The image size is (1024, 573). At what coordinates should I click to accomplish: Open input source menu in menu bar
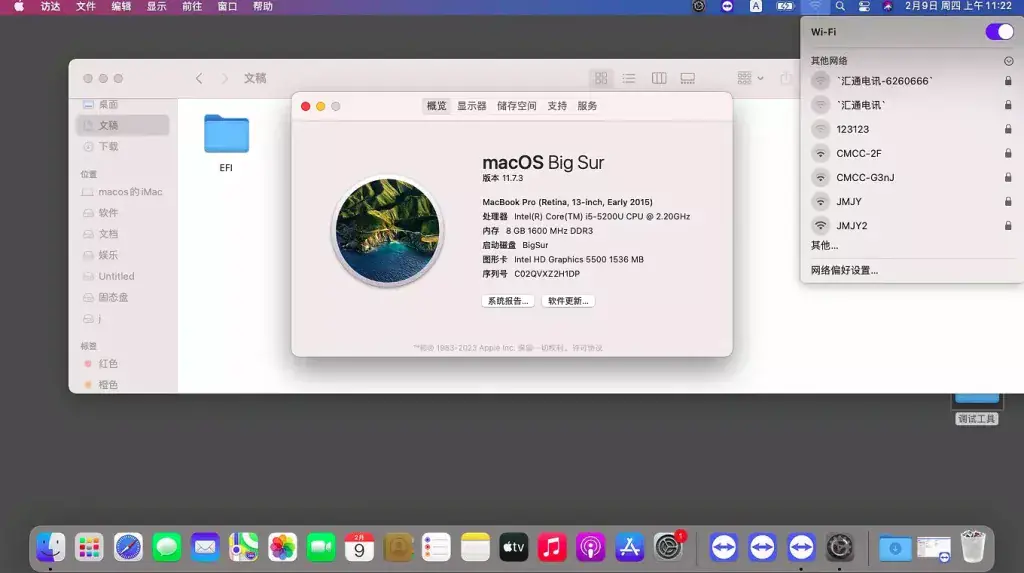(756, 7)
